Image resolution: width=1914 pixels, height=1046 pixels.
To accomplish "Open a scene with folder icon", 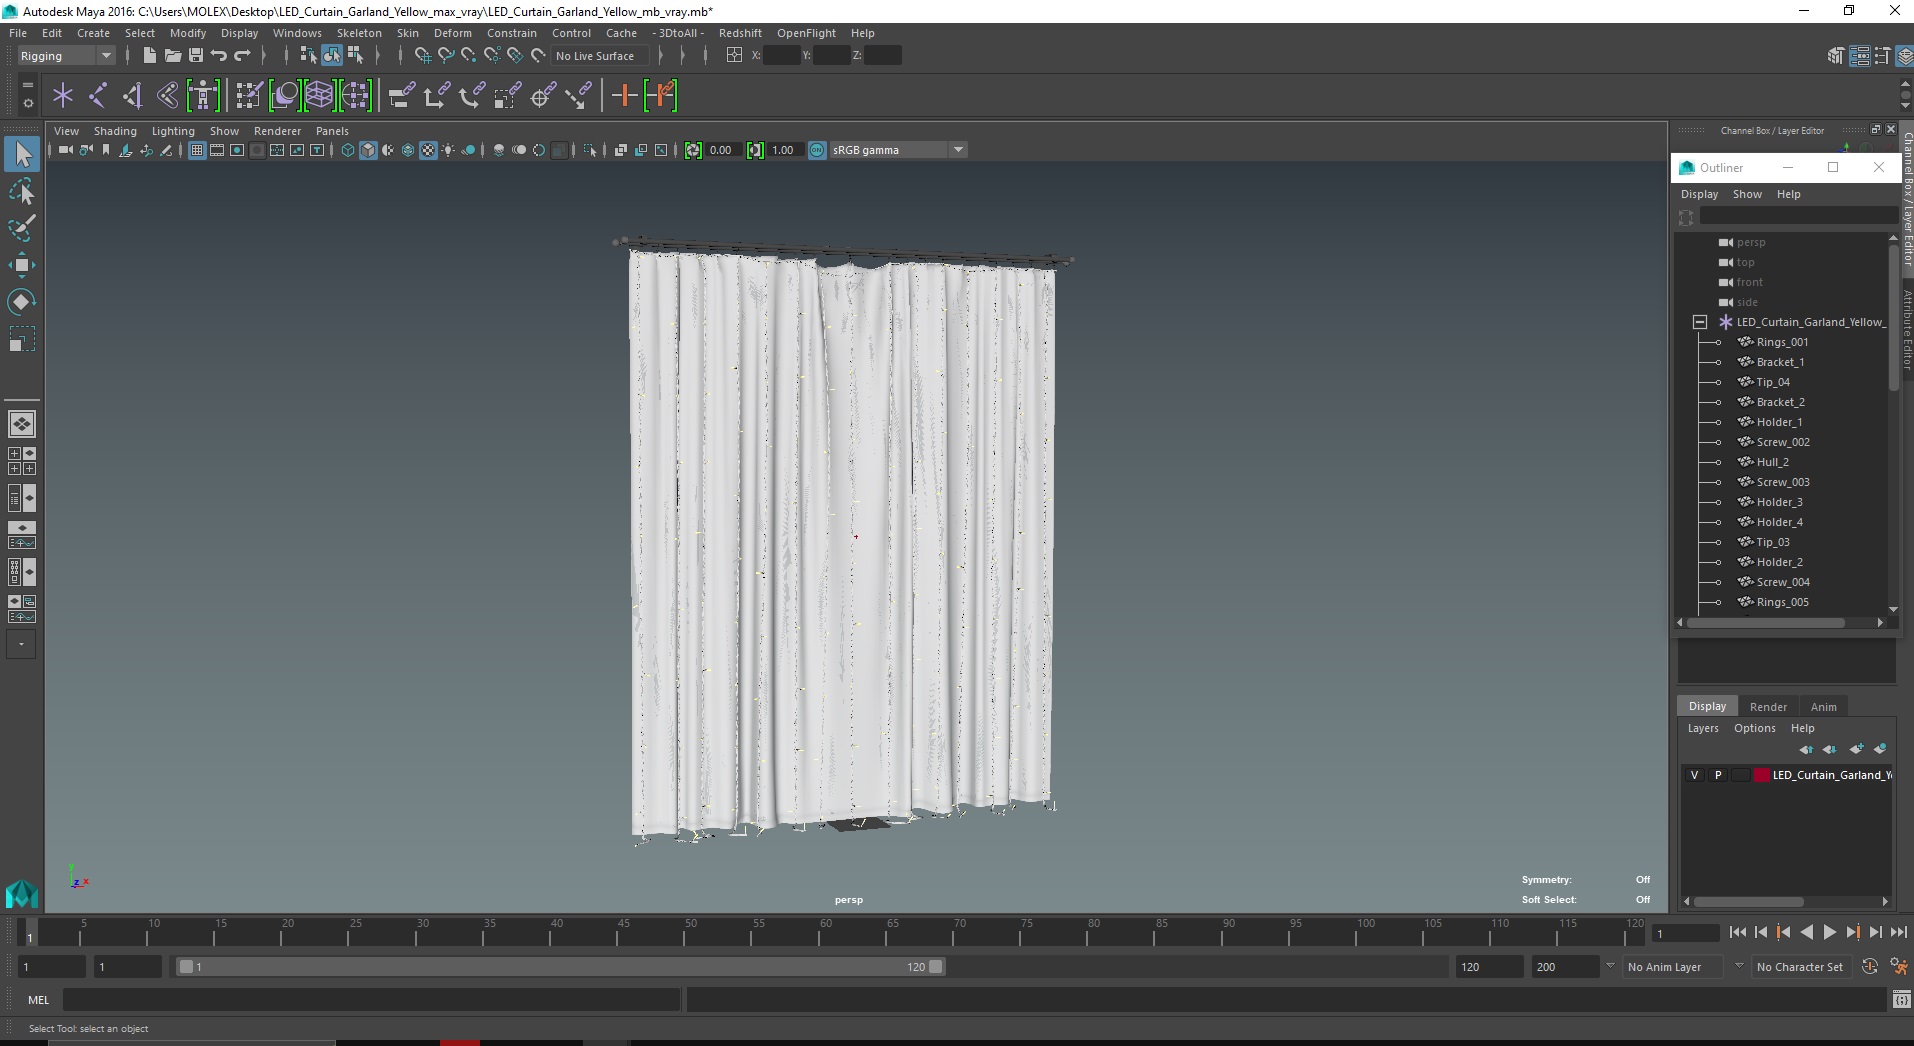I will point(173,56).
